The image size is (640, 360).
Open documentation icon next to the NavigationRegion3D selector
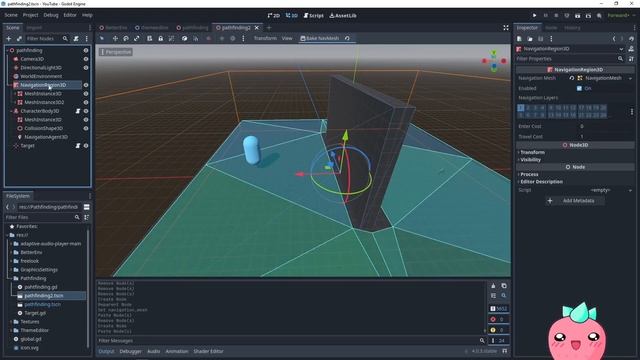(x=631, y=49)
